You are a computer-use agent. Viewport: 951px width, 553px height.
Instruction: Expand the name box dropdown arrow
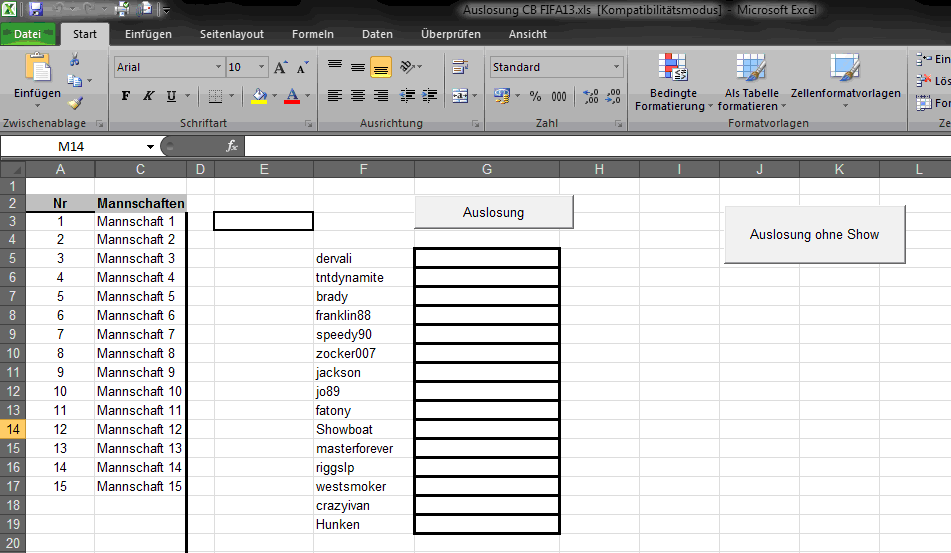point(150,147)
